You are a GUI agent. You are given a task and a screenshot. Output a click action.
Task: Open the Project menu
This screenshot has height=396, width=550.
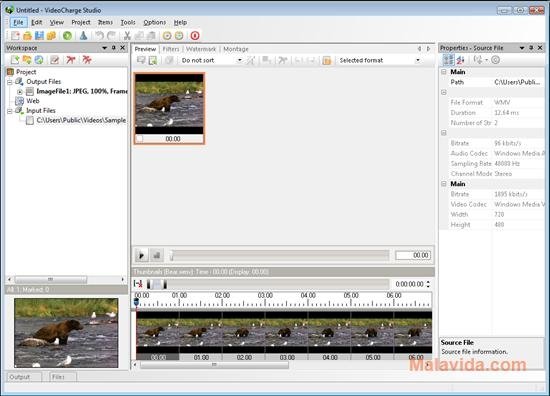(81, 22)
